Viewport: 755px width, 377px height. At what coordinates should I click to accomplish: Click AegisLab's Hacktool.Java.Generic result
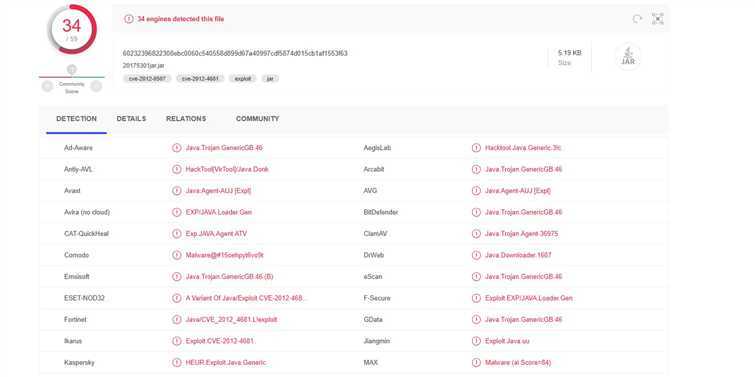(x=523, y=148)
